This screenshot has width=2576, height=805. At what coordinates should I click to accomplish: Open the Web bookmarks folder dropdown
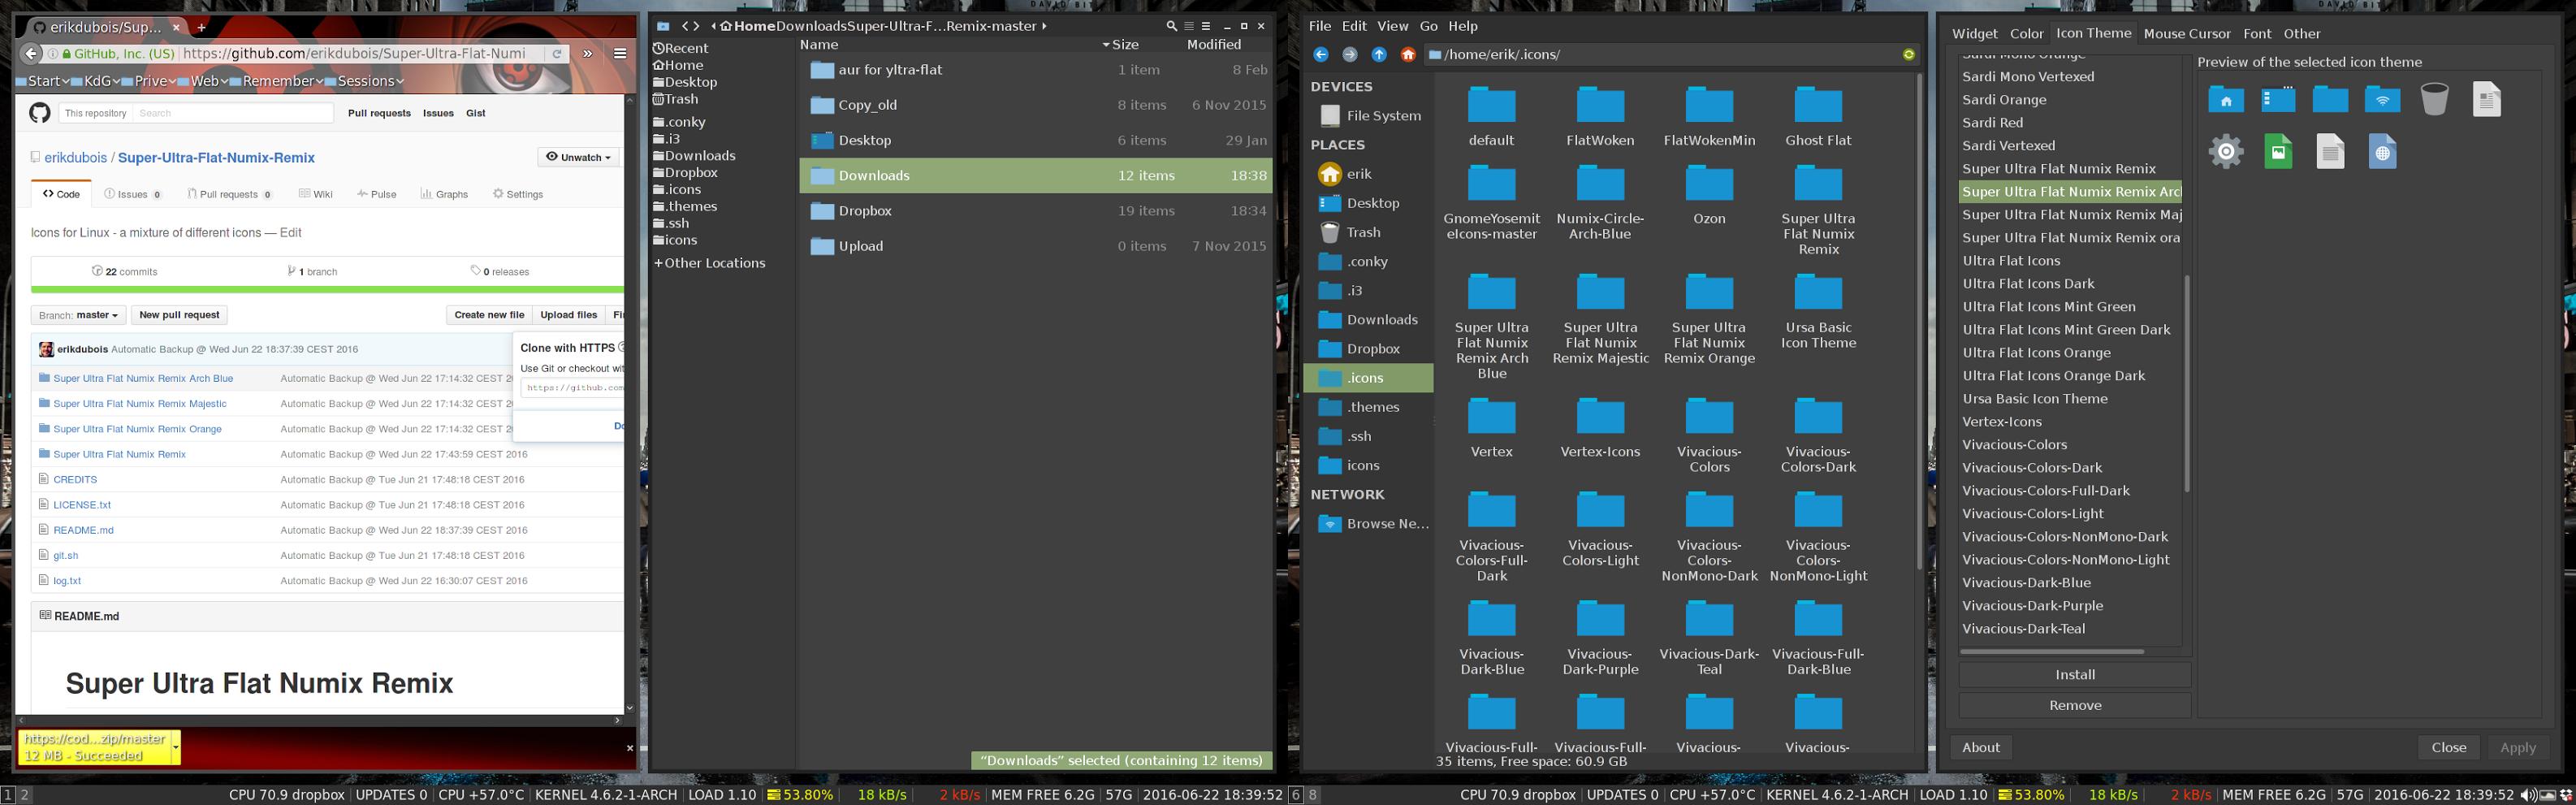click(x=204, y=81)
